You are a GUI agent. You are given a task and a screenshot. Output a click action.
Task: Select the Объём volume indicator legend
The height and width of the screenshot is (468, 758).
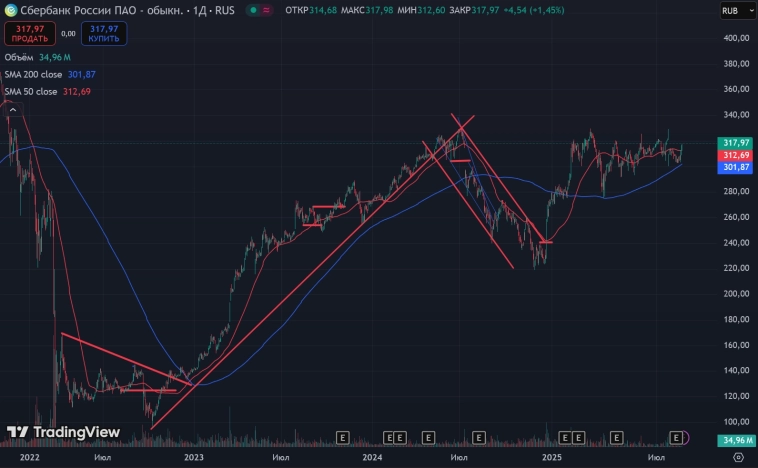[x=18, y=58]
